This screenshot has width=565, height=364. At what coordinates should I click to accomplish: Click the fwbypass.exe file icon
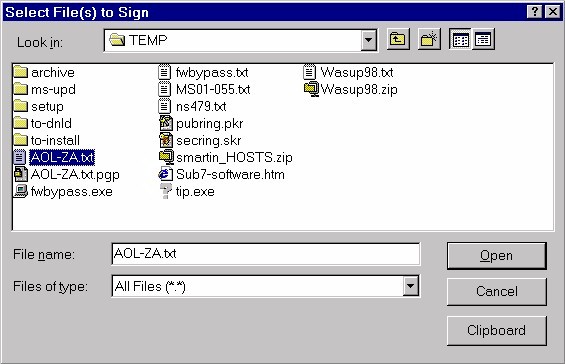pyautogui.click(x=21, y=191)
